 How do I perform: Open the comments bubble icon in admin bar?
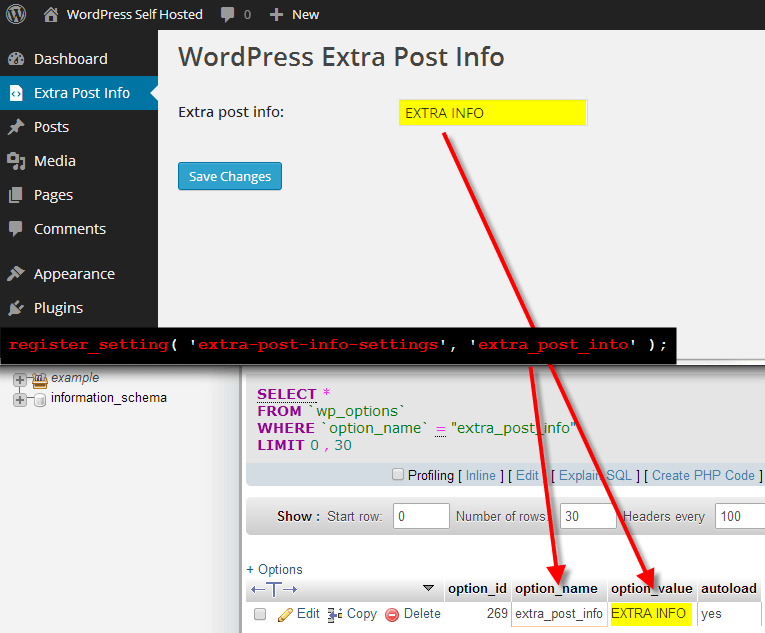click(227, 15)
